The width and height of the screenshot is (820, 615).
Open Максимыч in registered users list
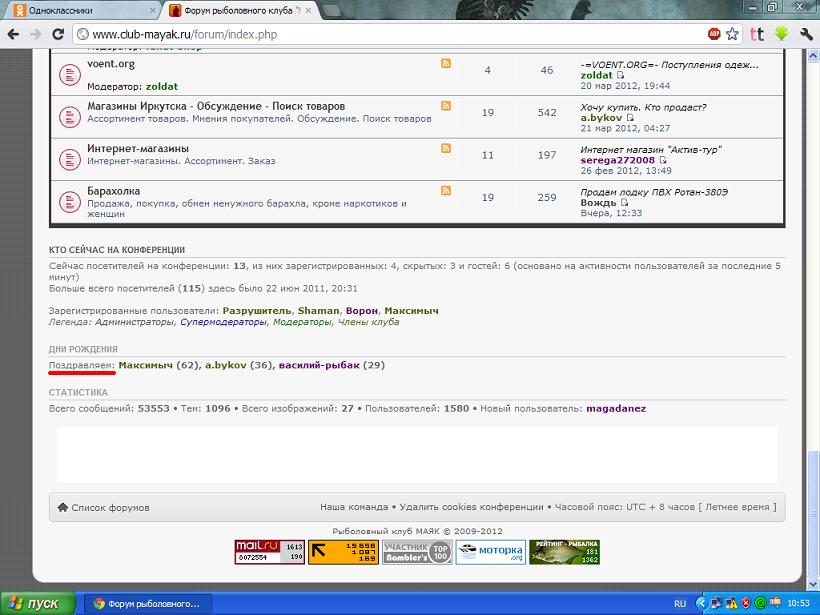[x=411, y=311]
